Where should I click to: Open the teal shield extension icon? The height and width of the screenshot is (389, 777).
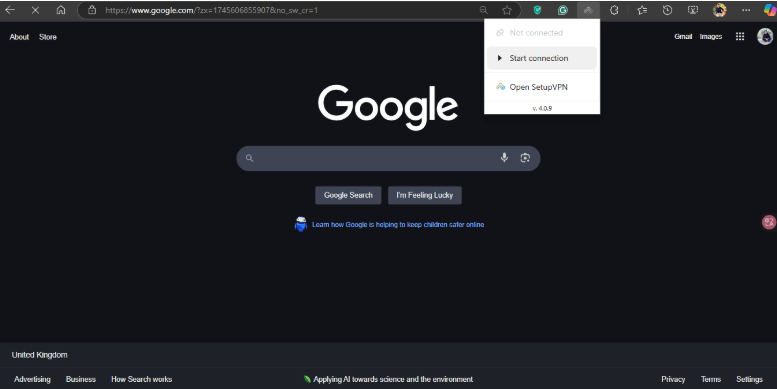537,10
